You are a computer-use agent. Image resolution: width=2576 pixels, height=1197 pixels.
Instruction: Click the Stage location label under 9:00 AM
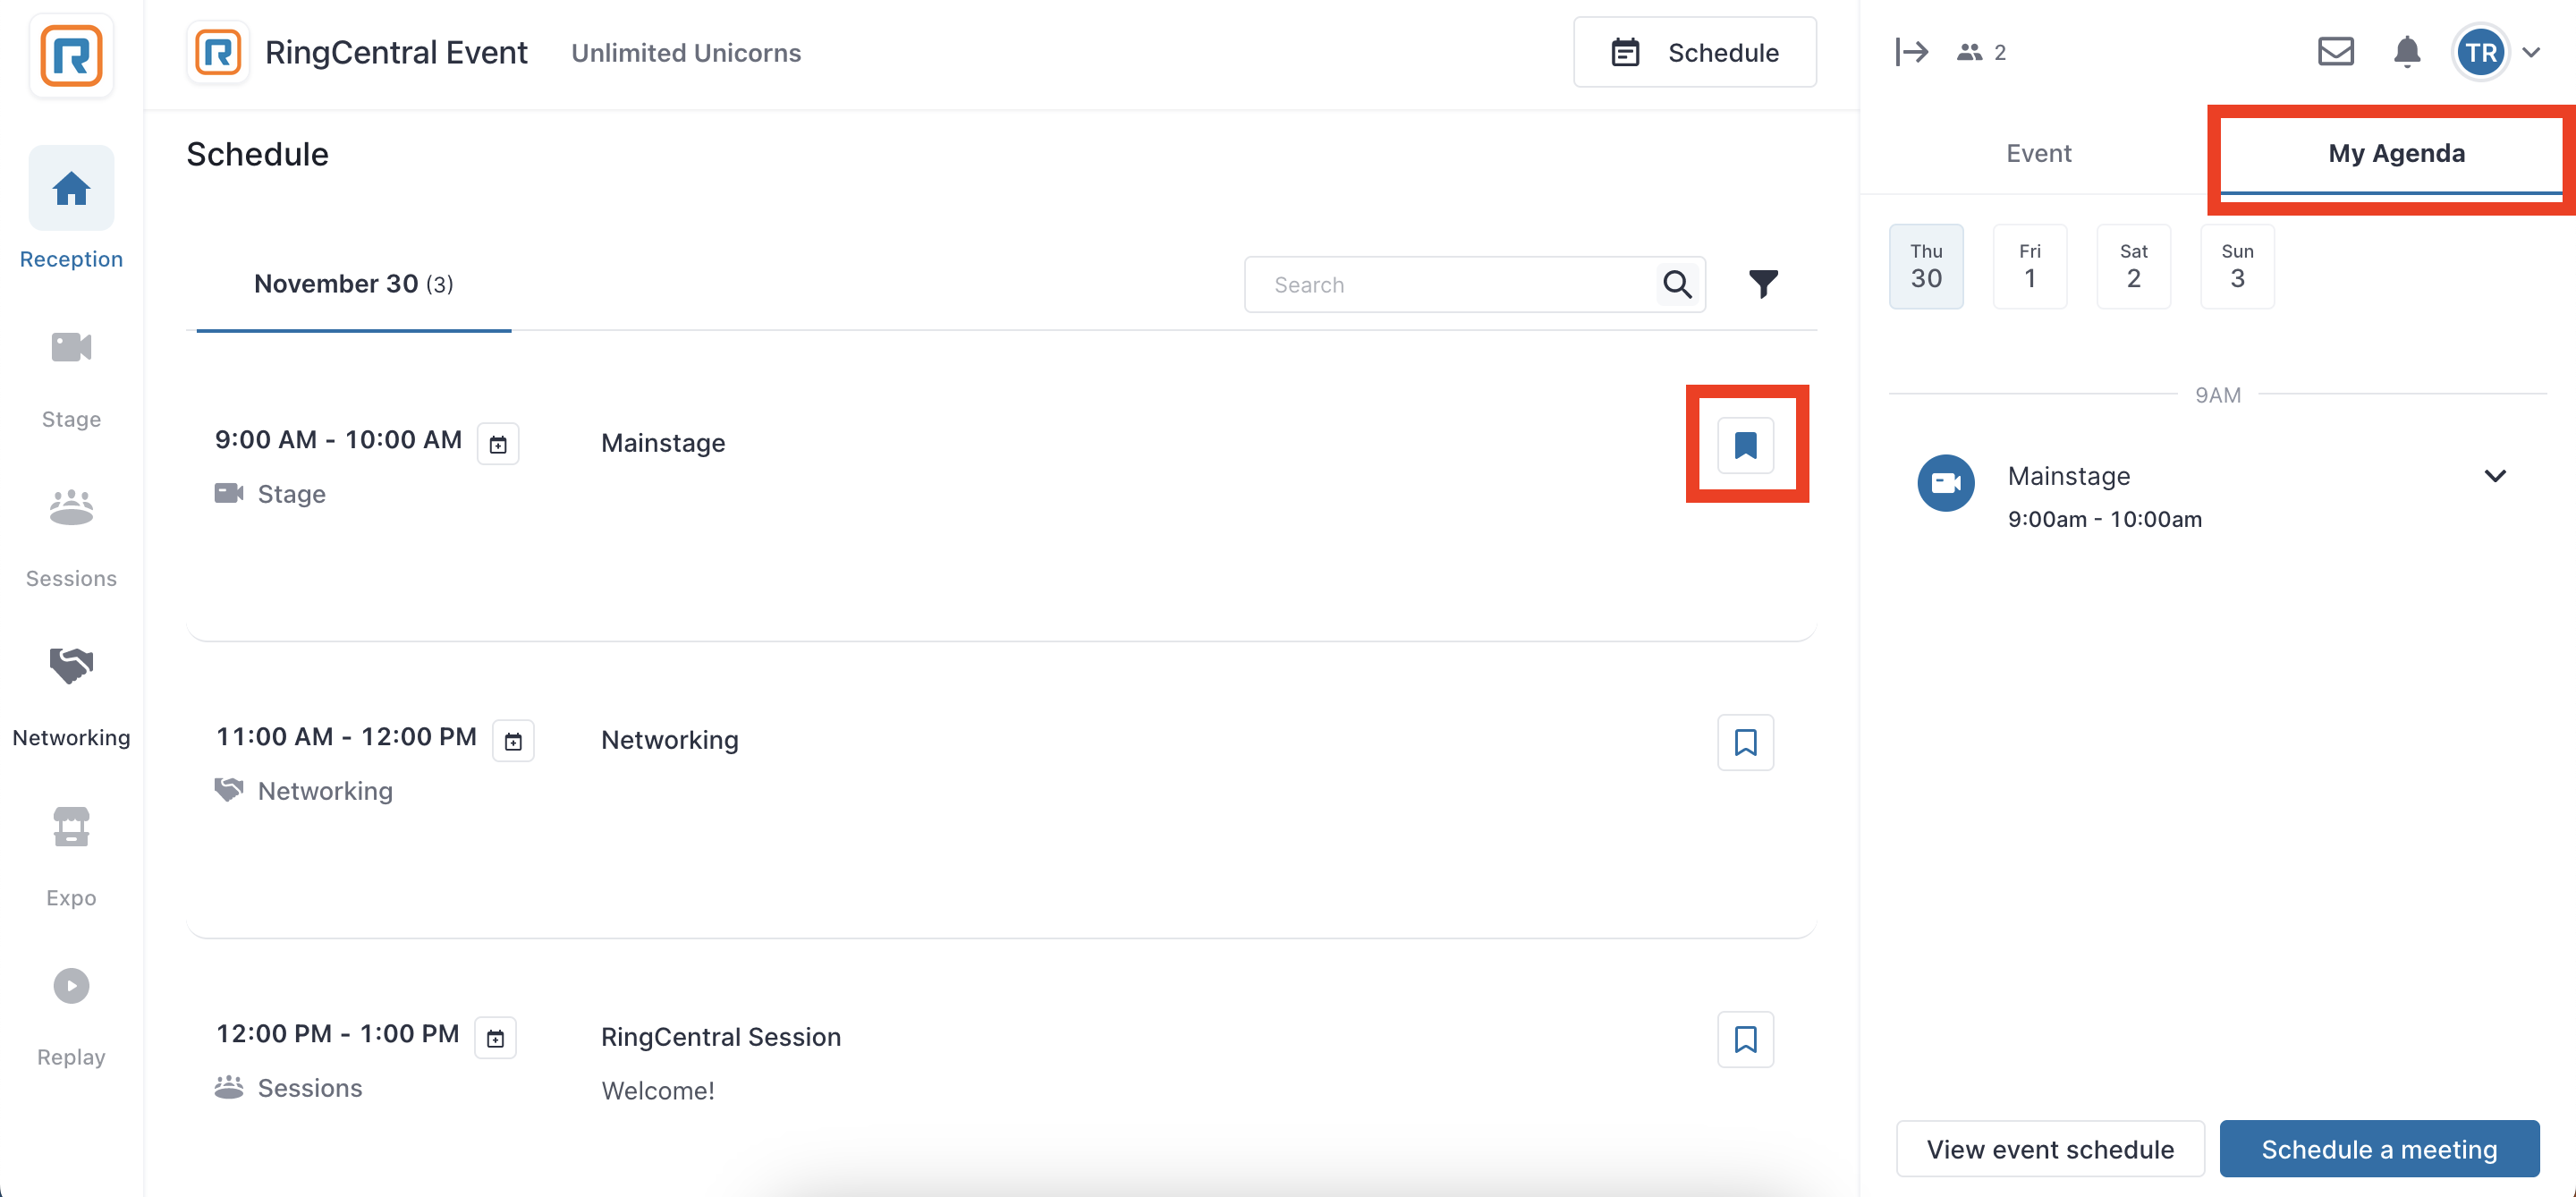291,494
